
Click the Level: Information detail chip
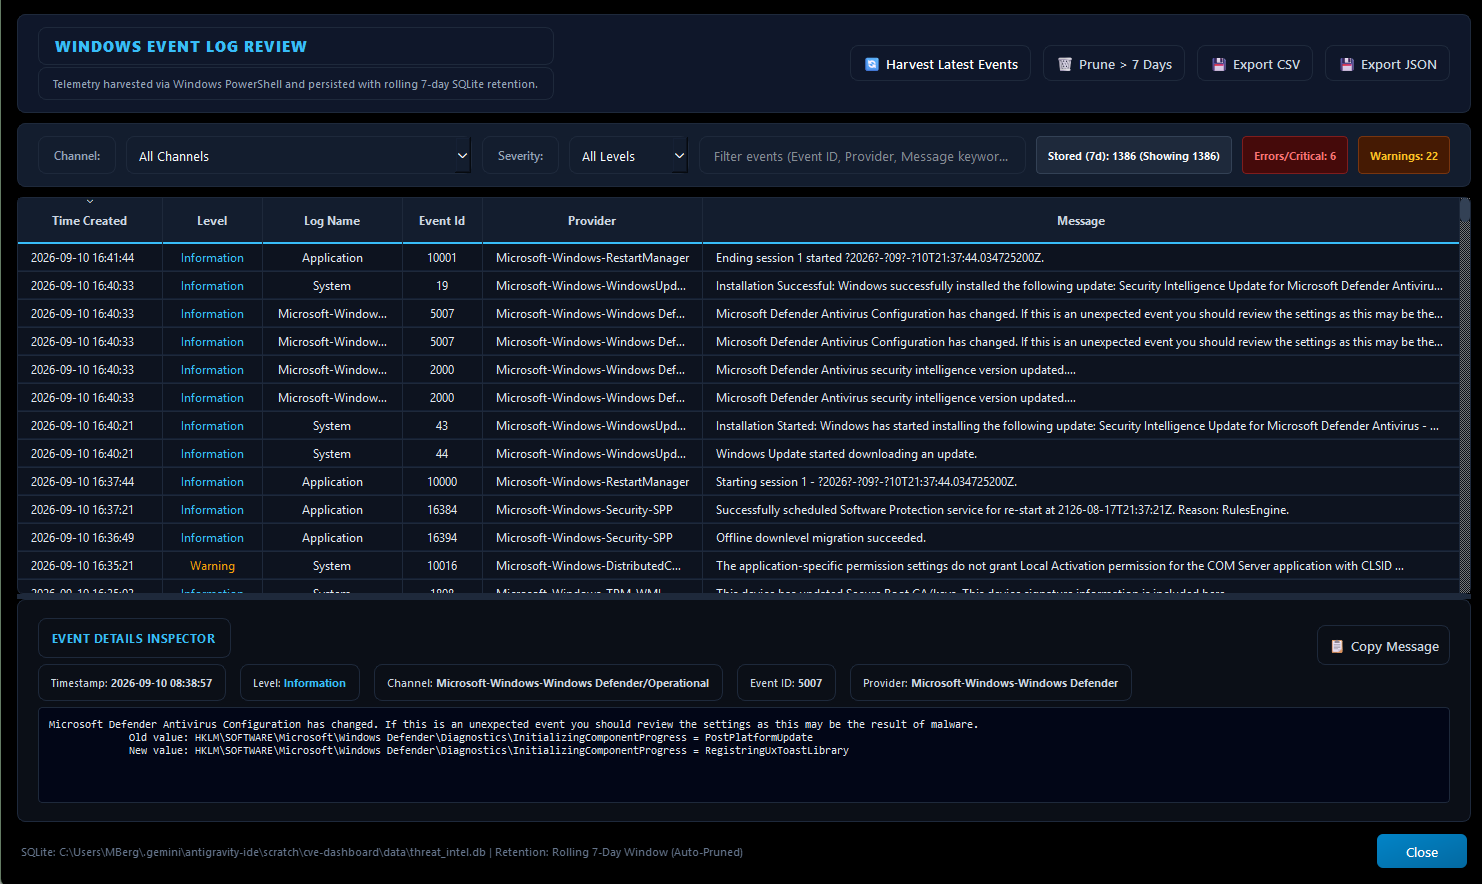tap(300, 683)
